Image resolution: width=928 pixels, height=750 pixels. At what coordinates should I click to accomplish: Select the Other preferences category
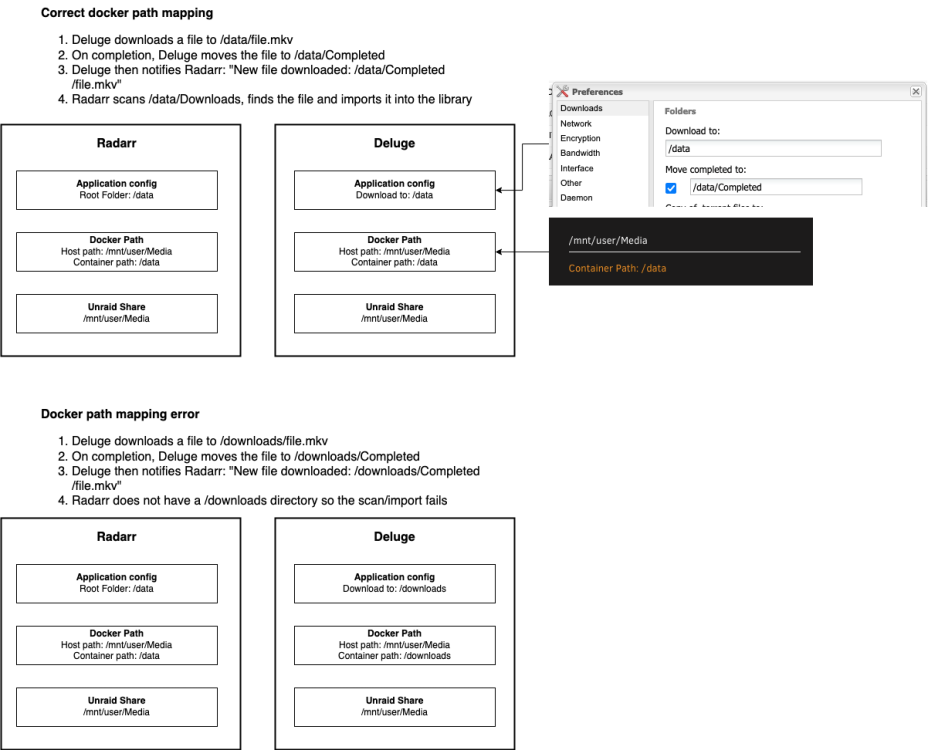[x=571, y=183]
